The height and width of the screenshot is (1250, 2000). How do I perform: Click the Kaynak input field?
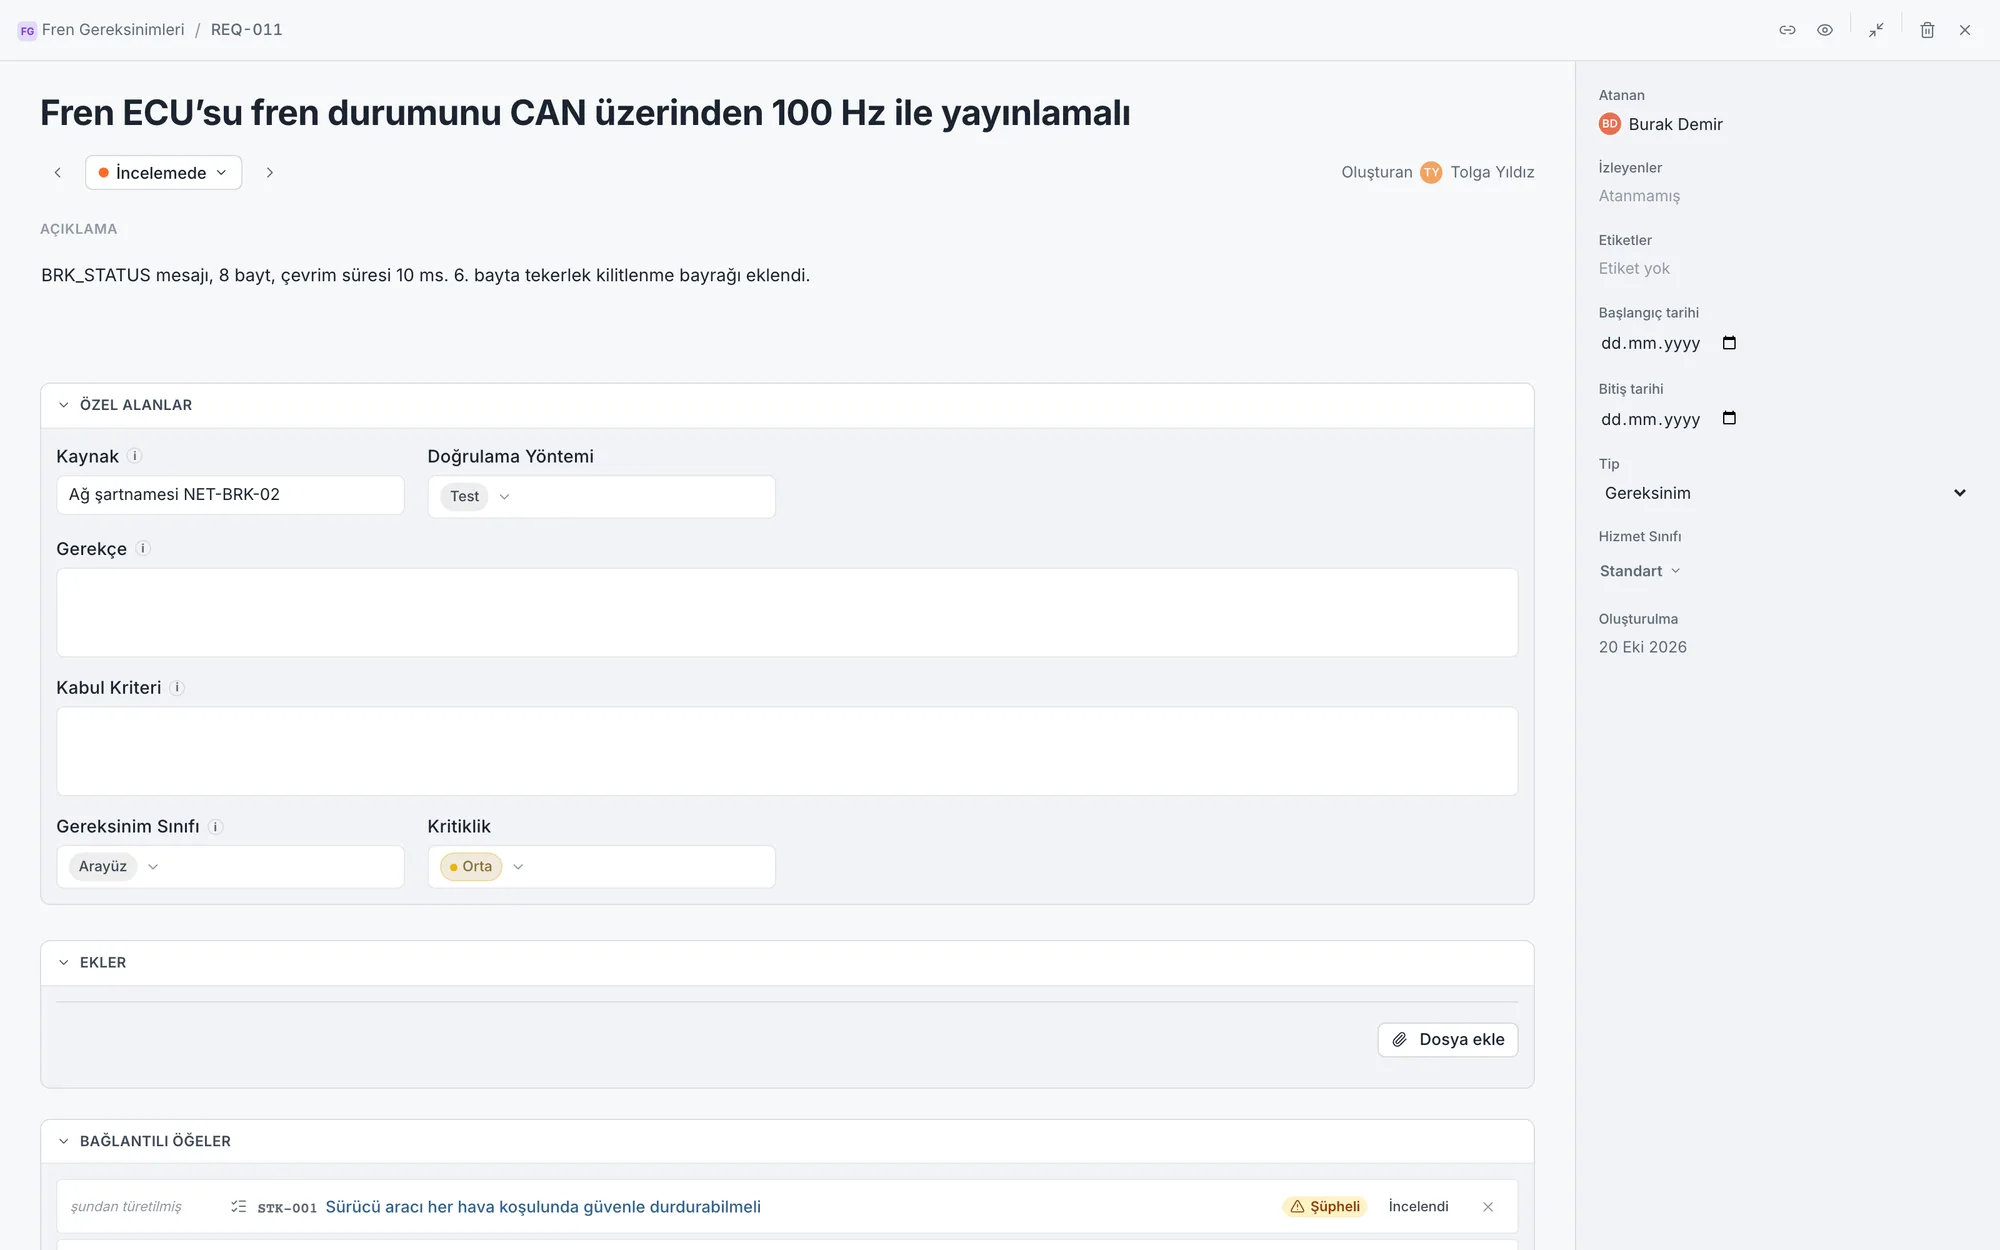pos(230,495)
